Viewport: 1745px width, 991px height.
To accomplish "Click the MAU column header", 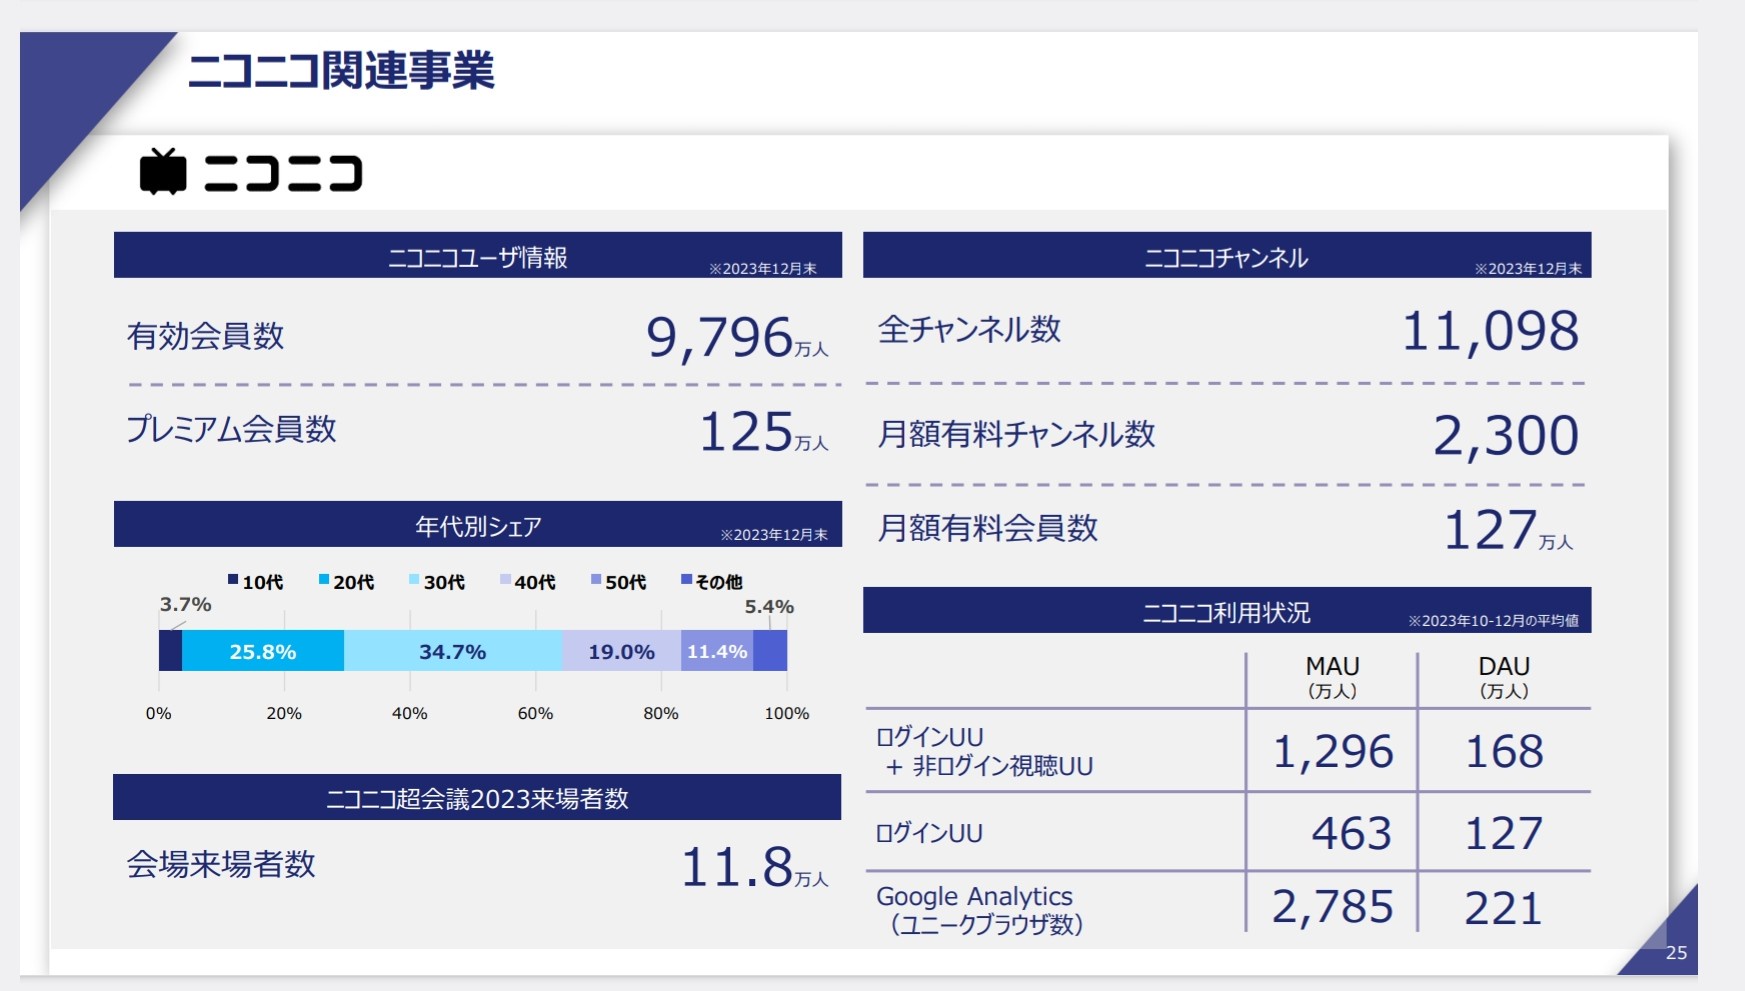I will pyautogui.click(x=1332, y=677).
